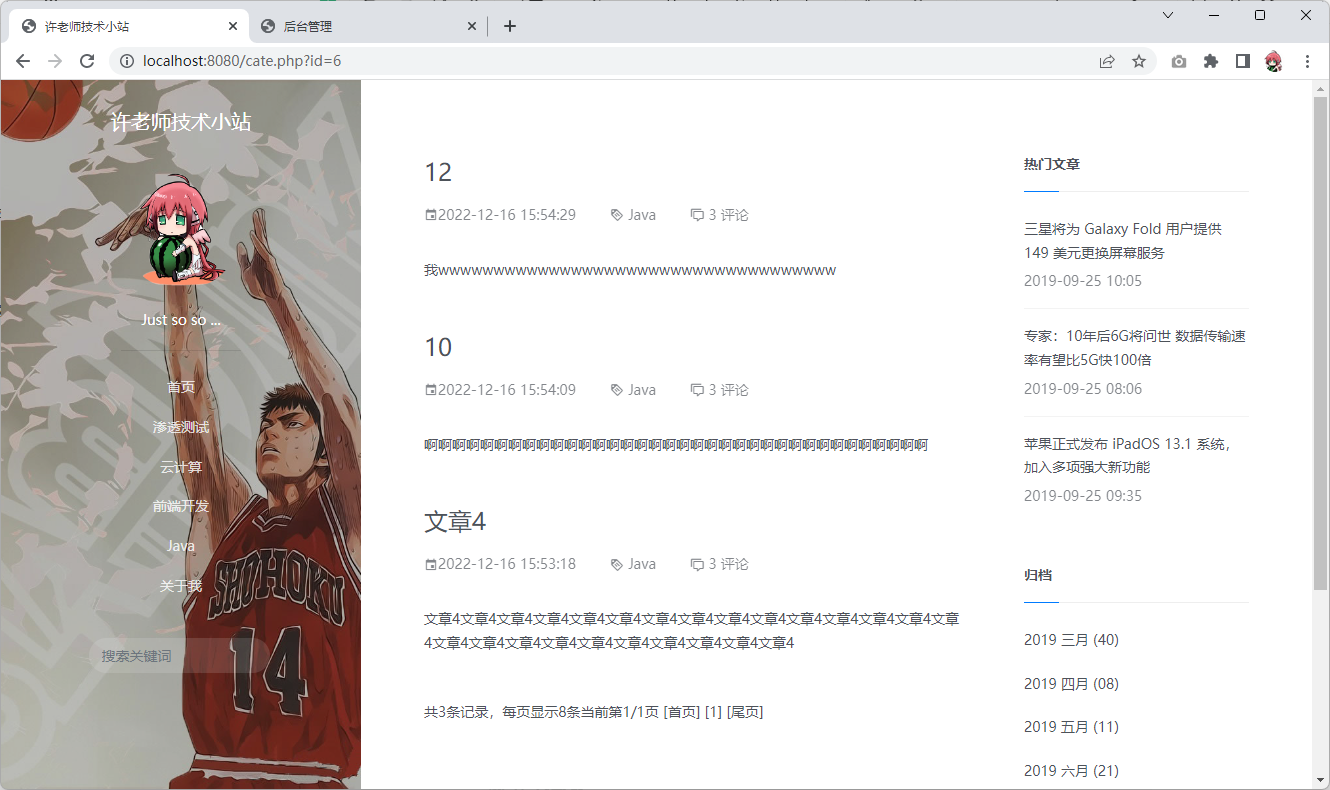Open the article titled 文章4
The image size is (1330, 790).
pos(455,522)
